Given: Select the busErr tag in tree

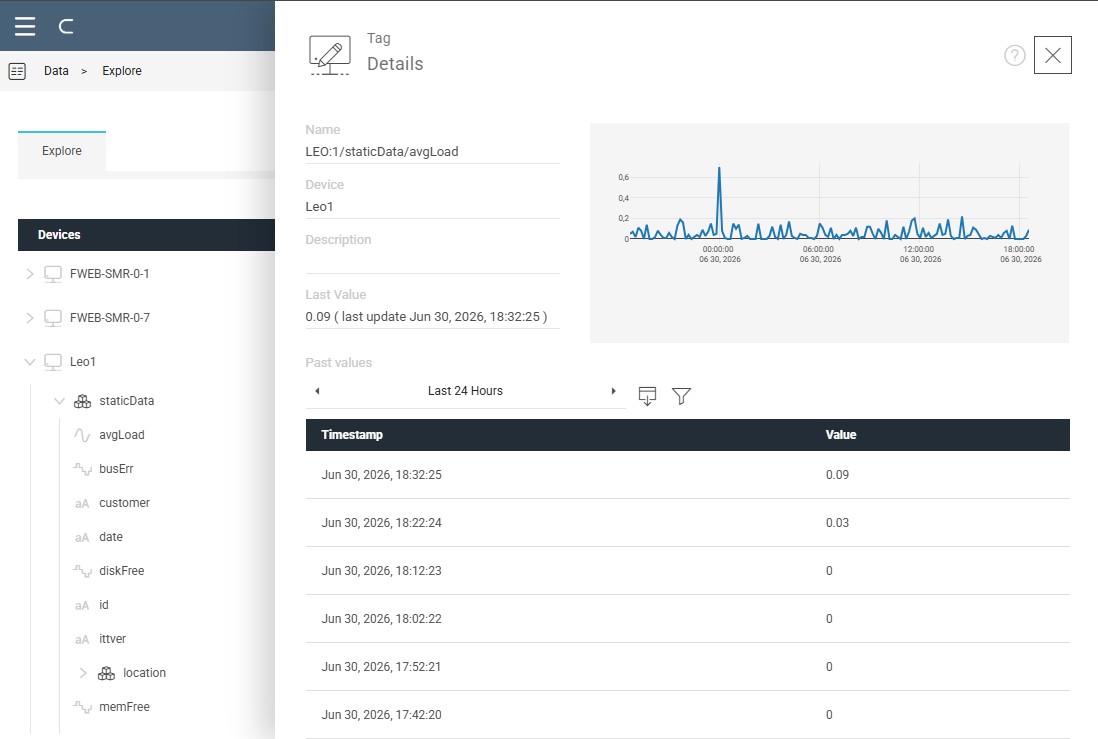Looking at the screenshot, I should (x=116, y=469).
